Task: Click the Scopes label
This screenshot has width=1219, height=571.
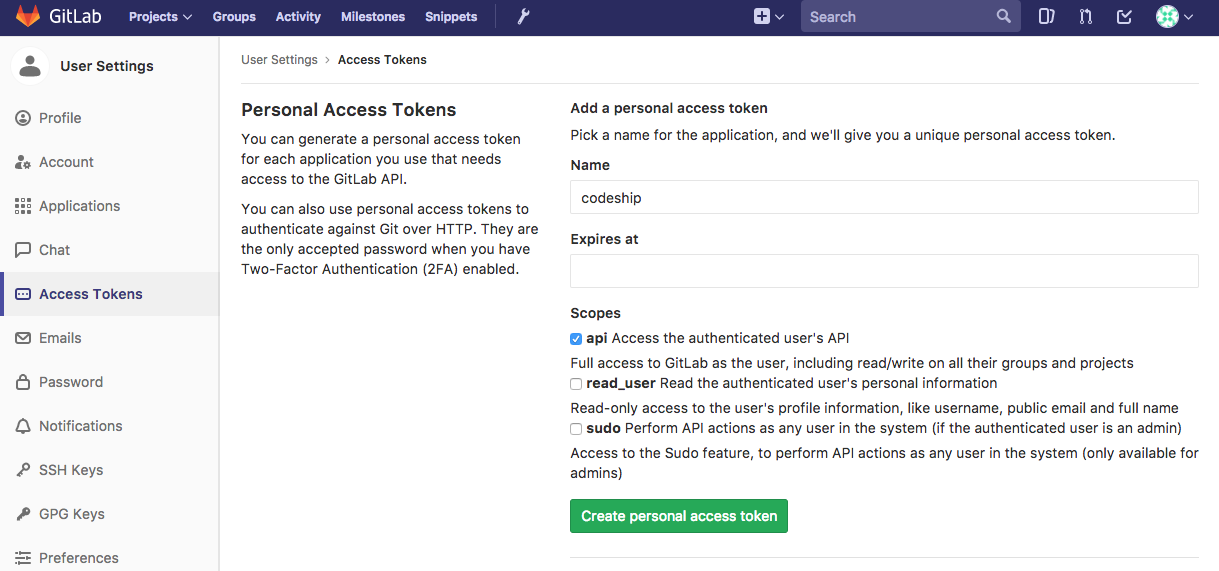Action: click(x=595, y=313)
